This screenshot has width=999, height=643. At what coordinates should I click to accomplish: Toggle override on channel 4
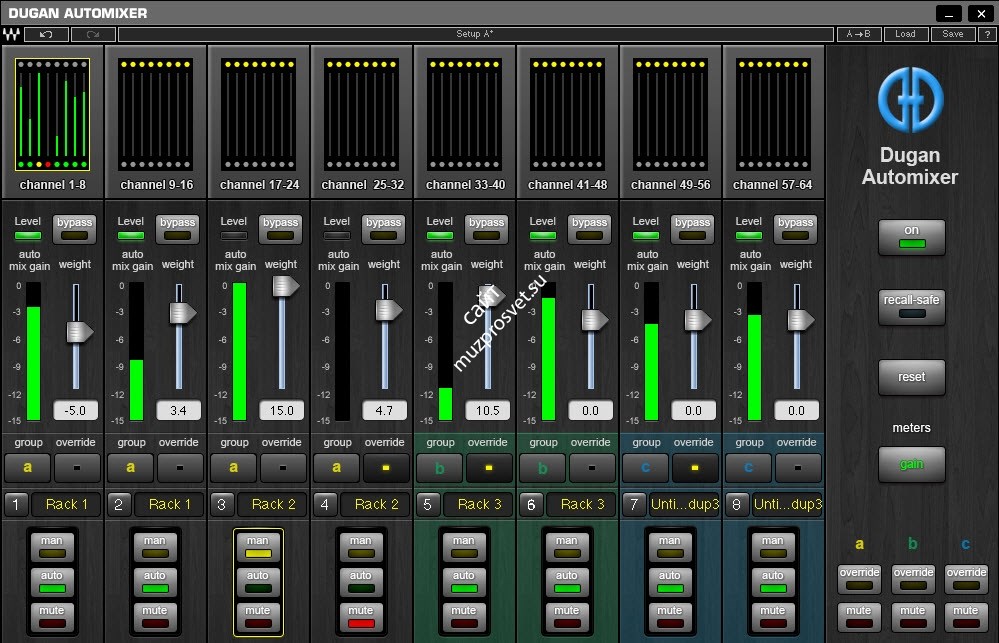386,468
